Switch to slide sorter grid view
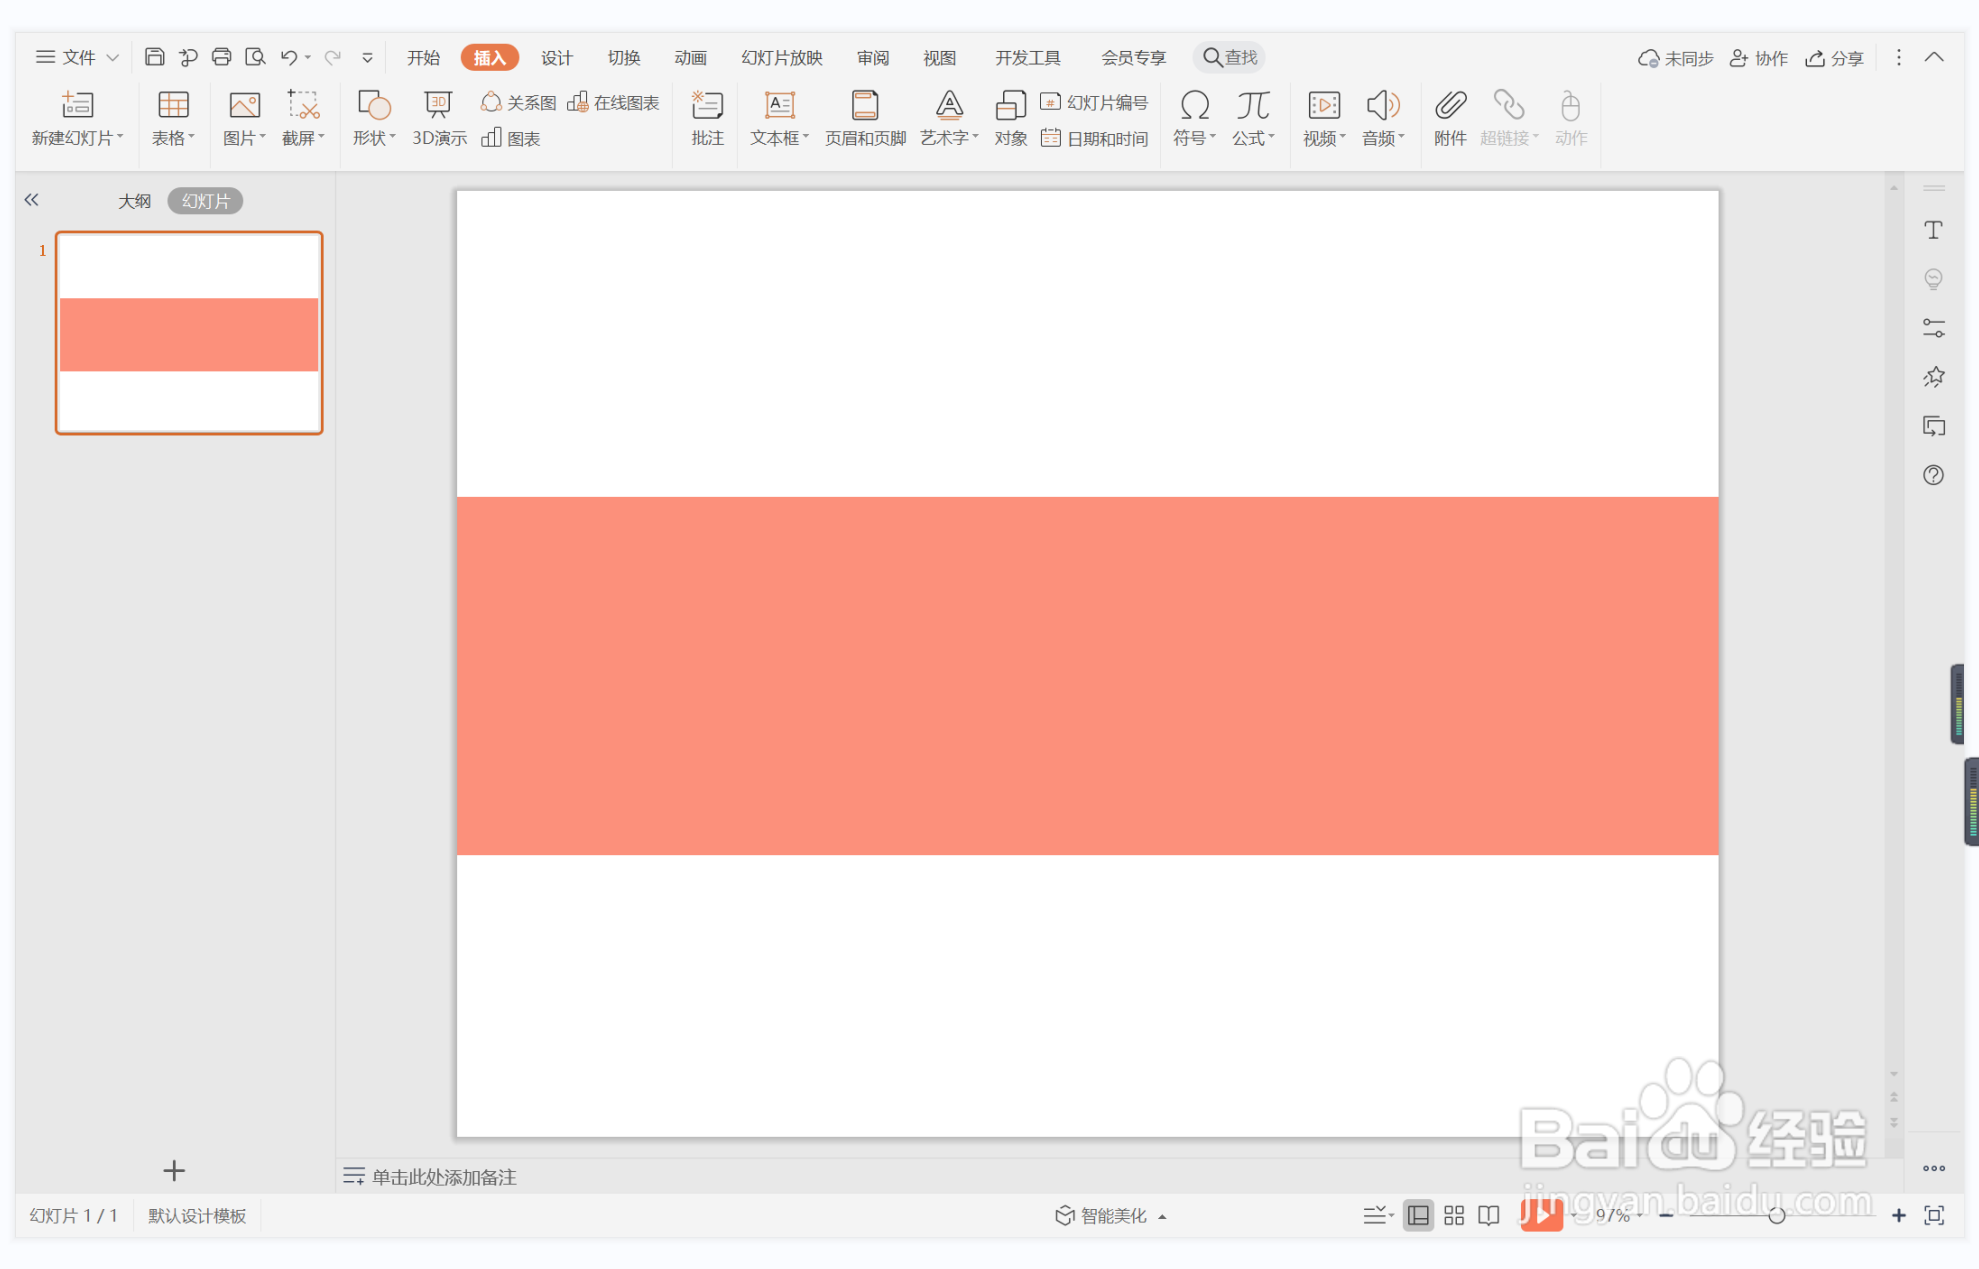1979x1269 pixels. 1454,1215
